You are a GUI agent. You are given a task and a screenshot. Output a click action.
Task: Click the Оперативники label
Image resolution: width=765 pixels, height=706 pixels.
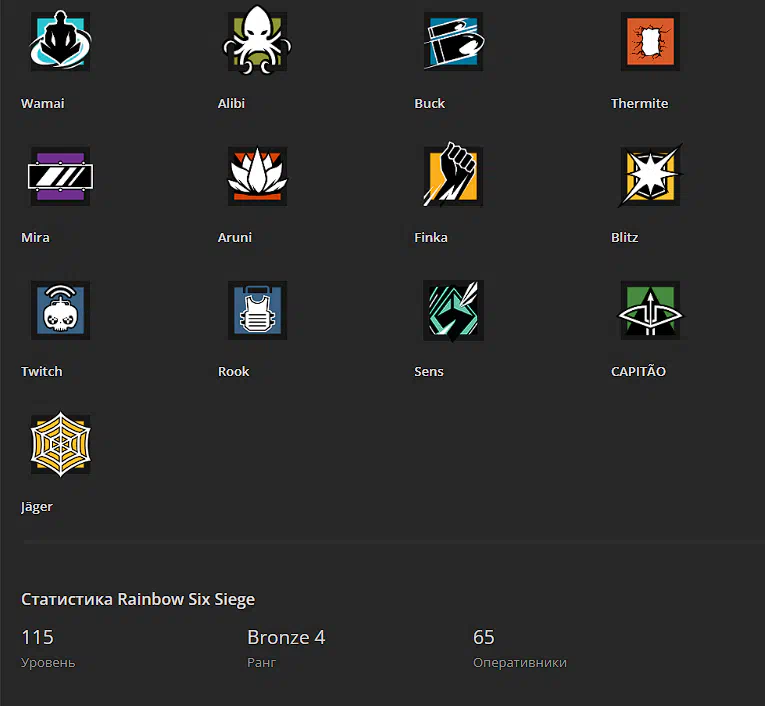(x=520, y=663)
